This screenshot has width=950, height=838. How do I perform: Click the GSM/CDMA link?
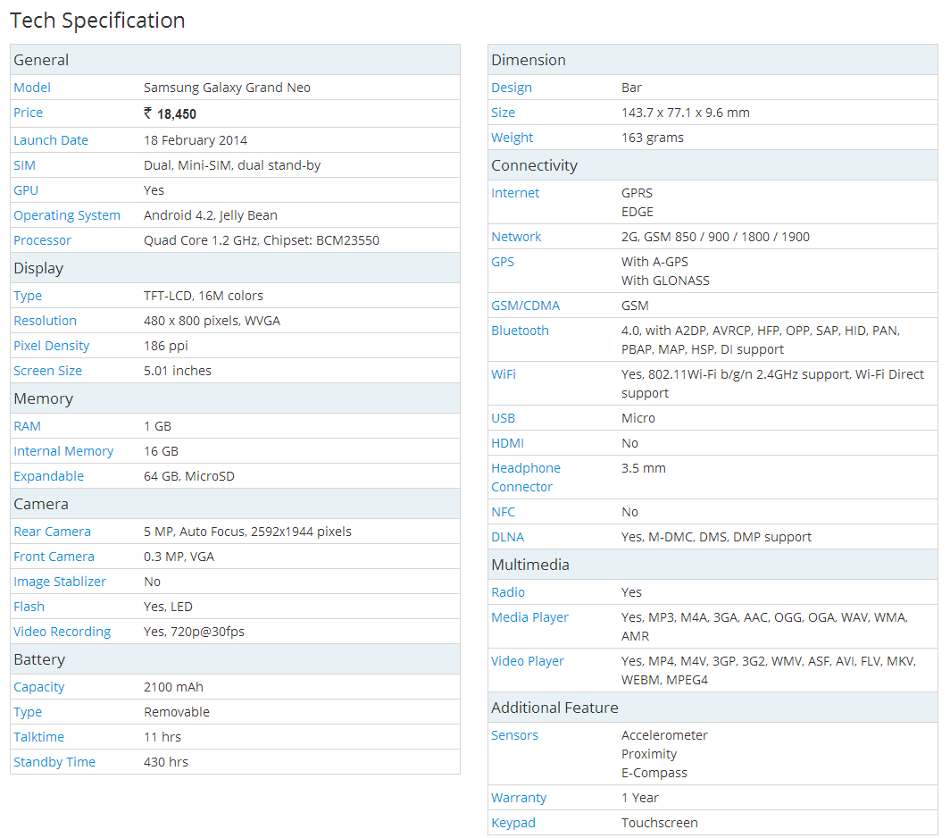pyautogui.click(x=525, y=306)
